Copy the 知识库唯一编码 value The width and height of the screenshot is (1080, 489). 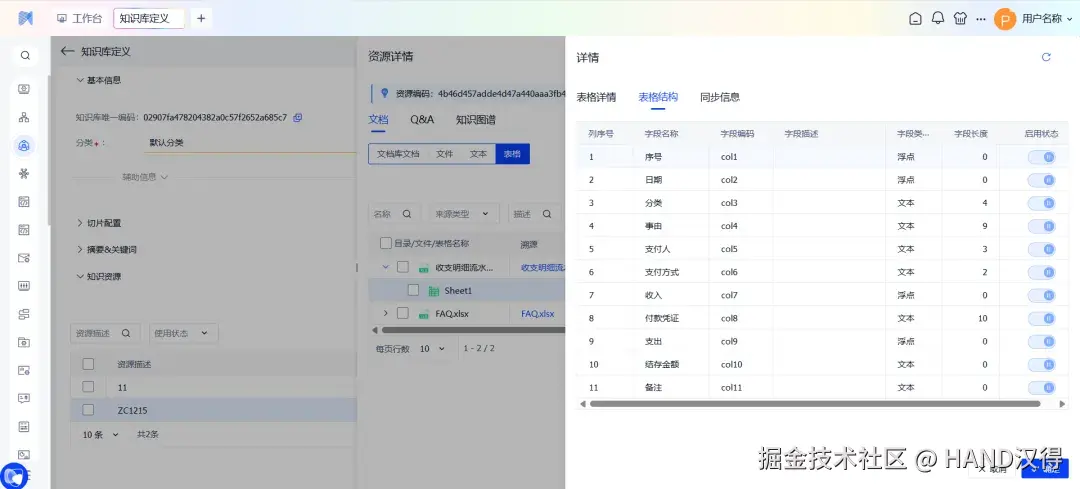[x=298, y=117]
